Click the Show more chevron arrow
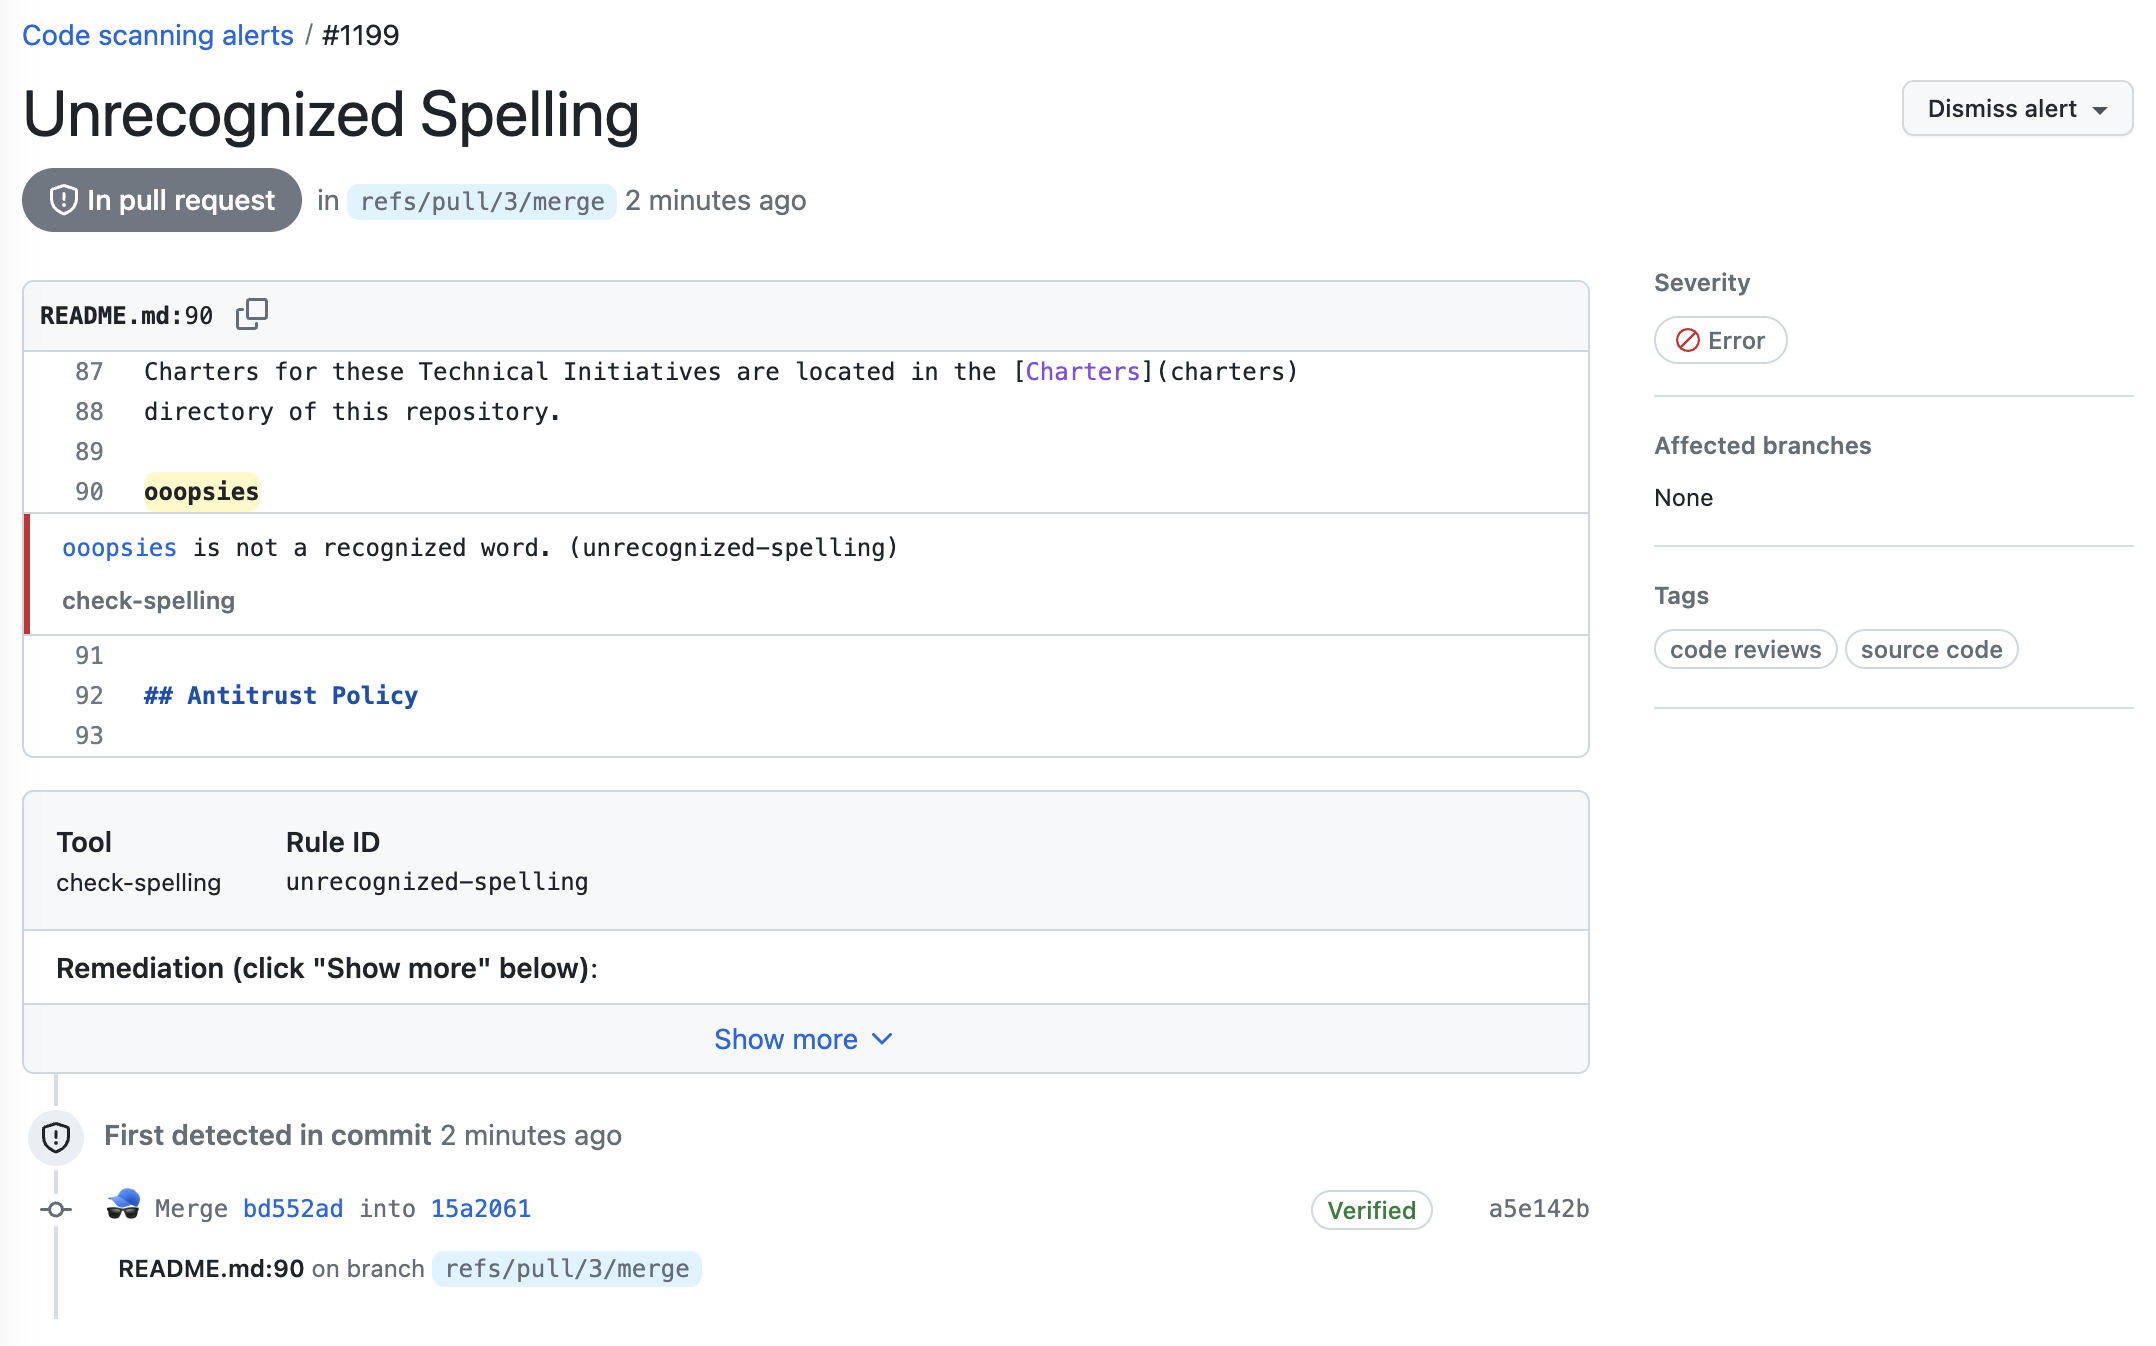Screen dimensions: 2156x1346 pyautogui.click(x=882, y=1039)
